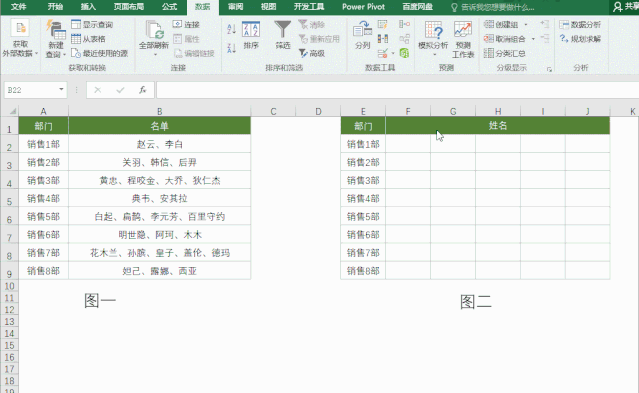639x393 pixels.
Task: Click the Consolidate icon
Action: (404, 24)
